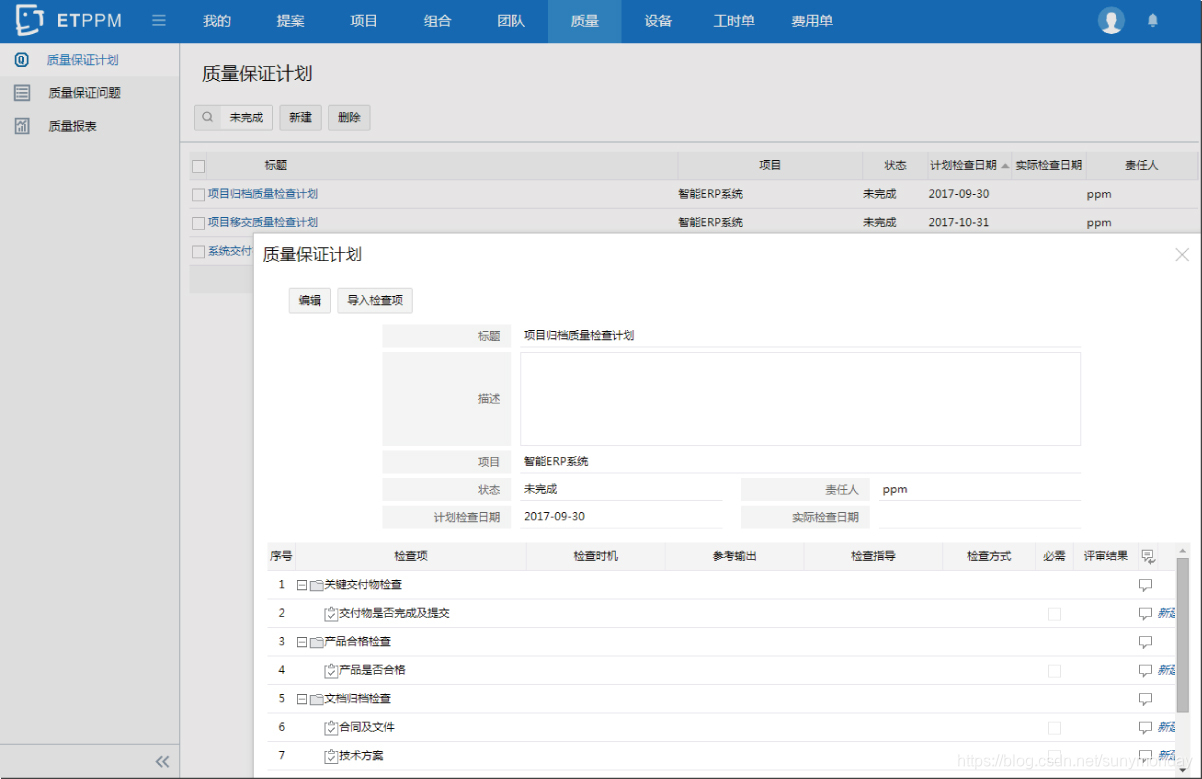Click the 质量保证问题 sidebar icon
Viewport: 1202px width, 779px height.
22,93
